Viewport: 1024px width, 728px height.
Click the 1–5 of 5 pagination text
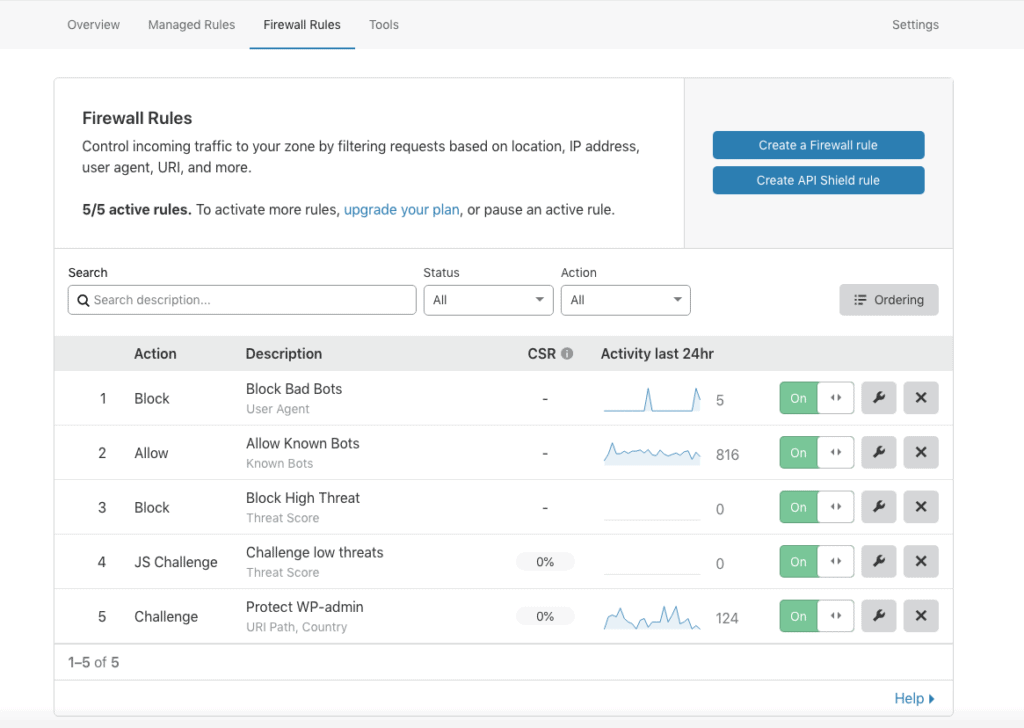pos(93,663)
